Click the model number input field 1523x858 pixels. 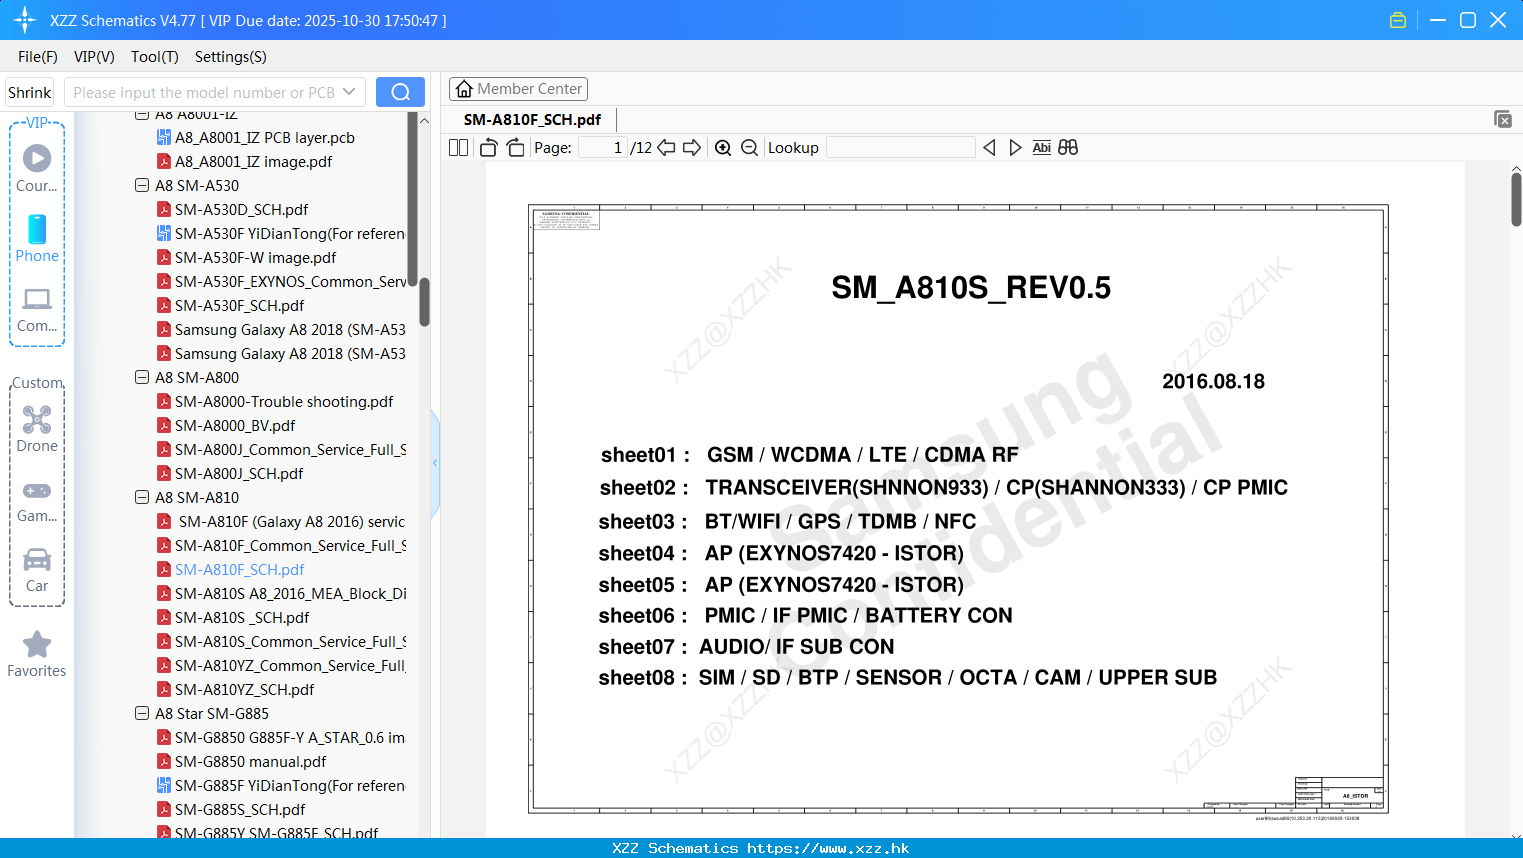pyautogui.click(x=203, y=92)
